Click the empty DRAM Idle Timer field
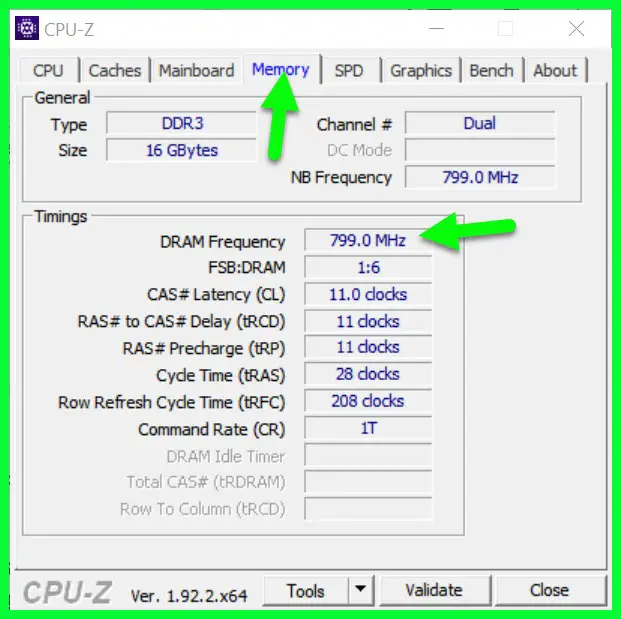The image size is (621, 619). [x=368, y=455]
